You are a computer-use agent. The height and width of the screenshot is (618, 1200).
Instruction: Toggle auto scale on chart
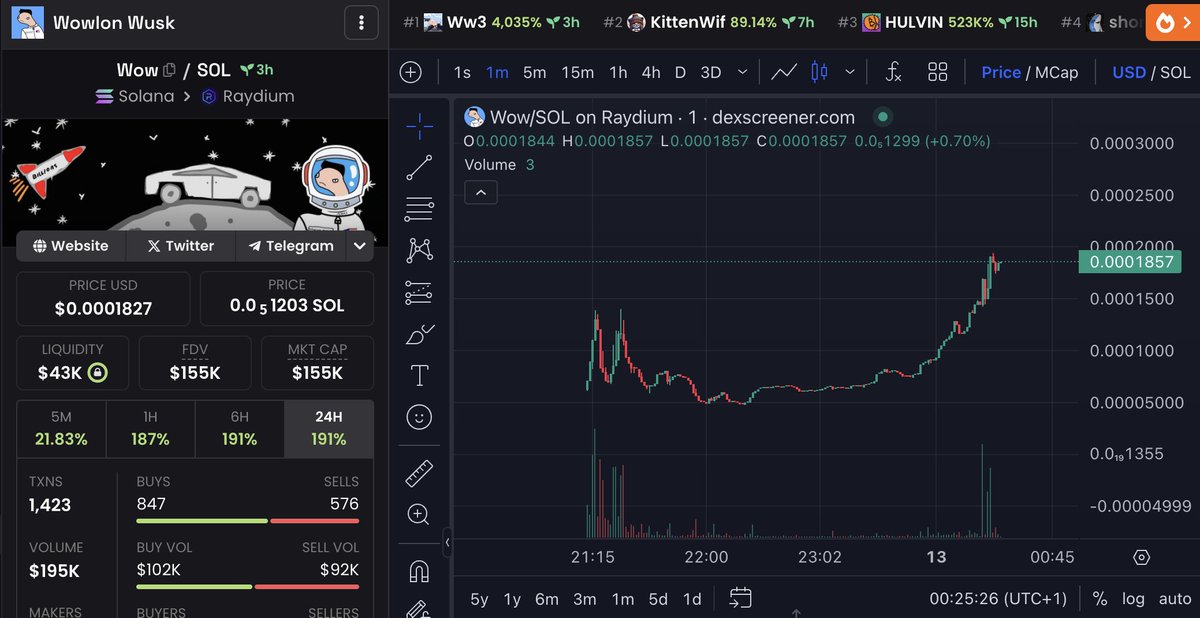[x=1175, y=599]
